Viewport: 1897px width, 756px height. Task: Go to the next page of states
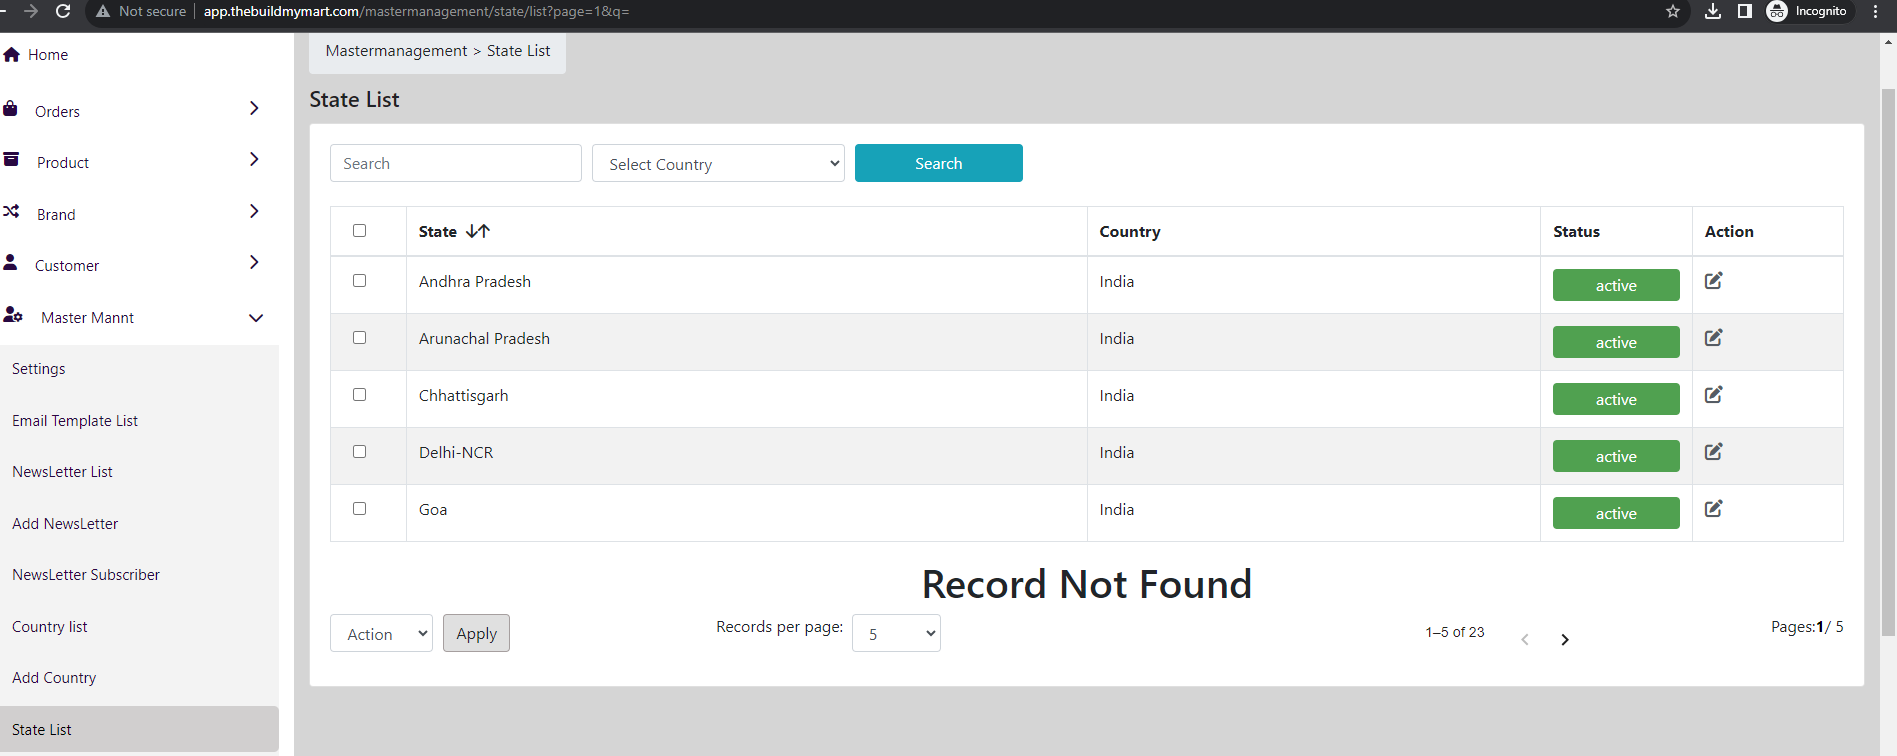(1565, 640)
